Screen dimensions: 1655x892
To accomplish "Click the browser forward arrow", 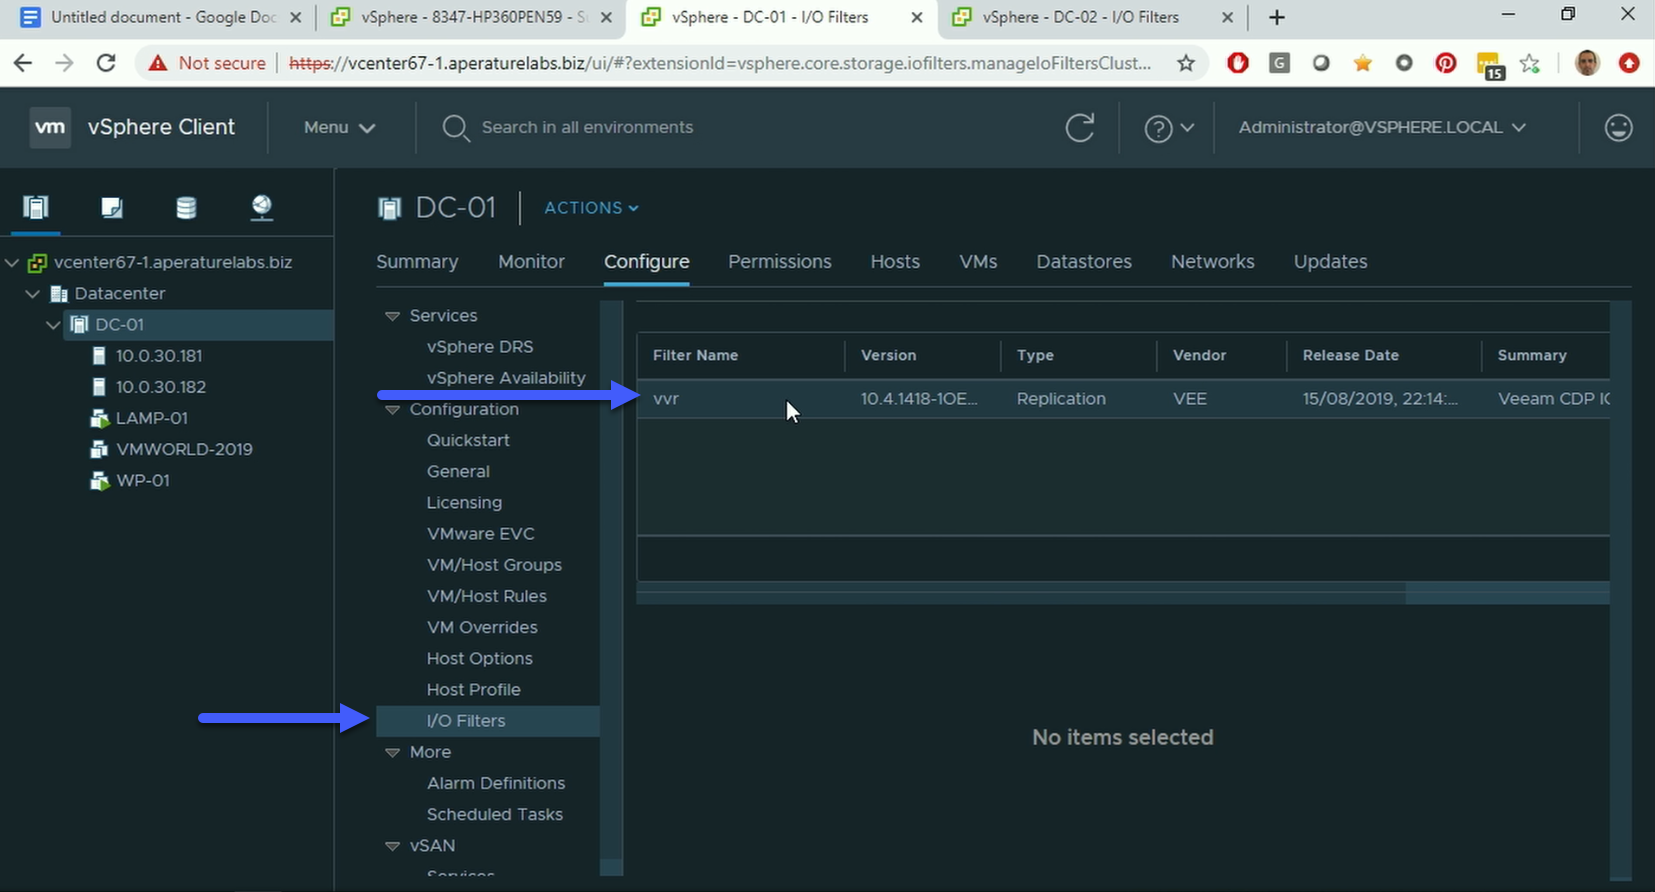I will coord(64,63).
